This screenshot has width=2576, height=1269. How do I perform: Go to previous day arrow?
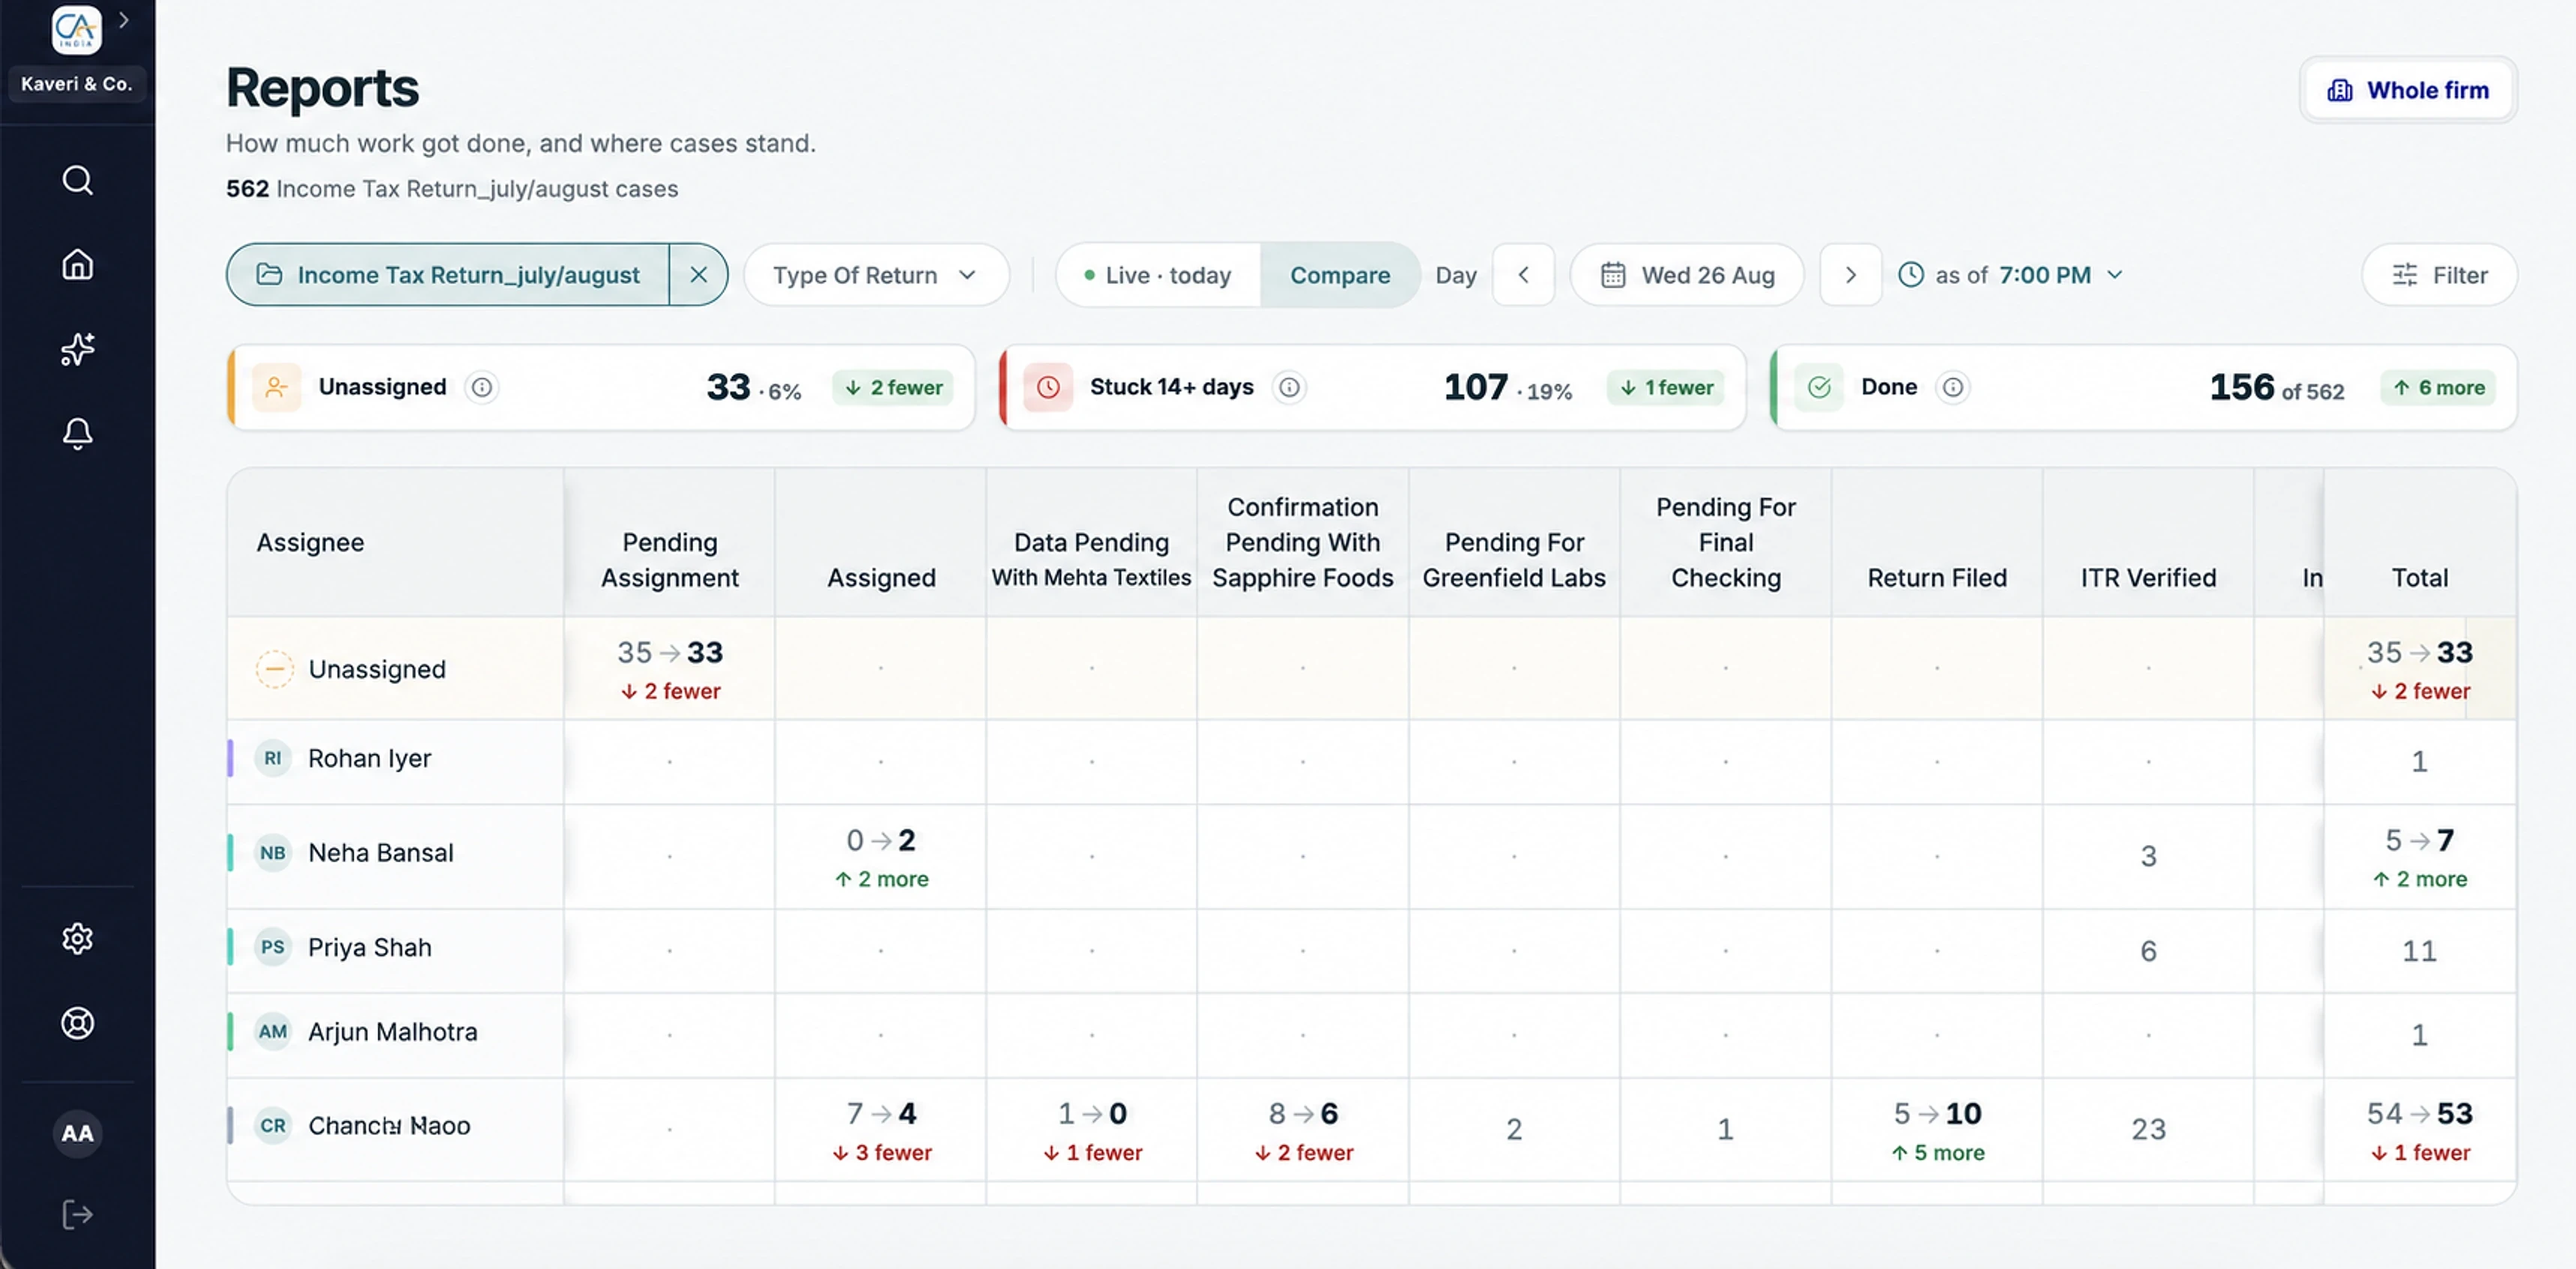[x=1524, y=275]
